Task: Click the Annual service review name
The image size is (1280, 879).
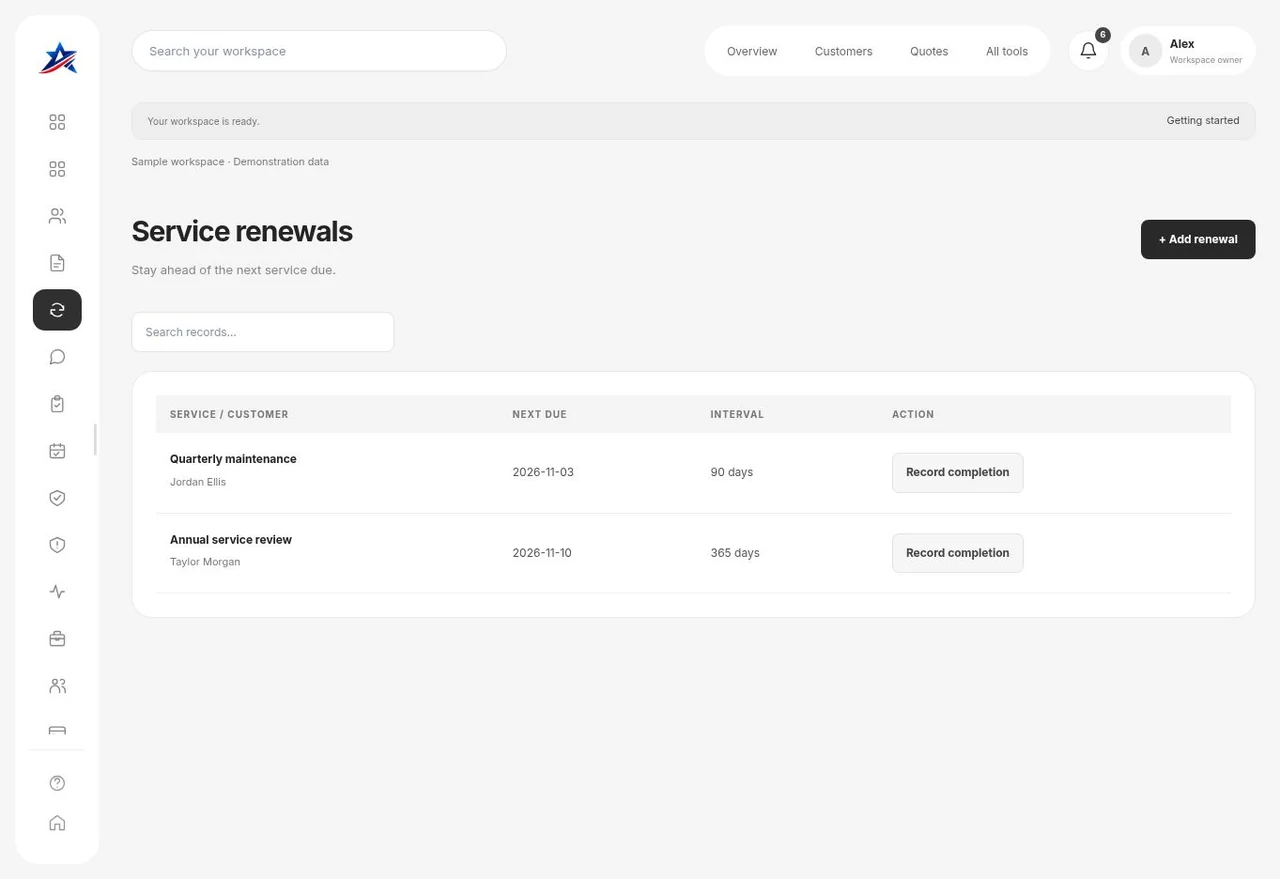Action: (231, 539)
